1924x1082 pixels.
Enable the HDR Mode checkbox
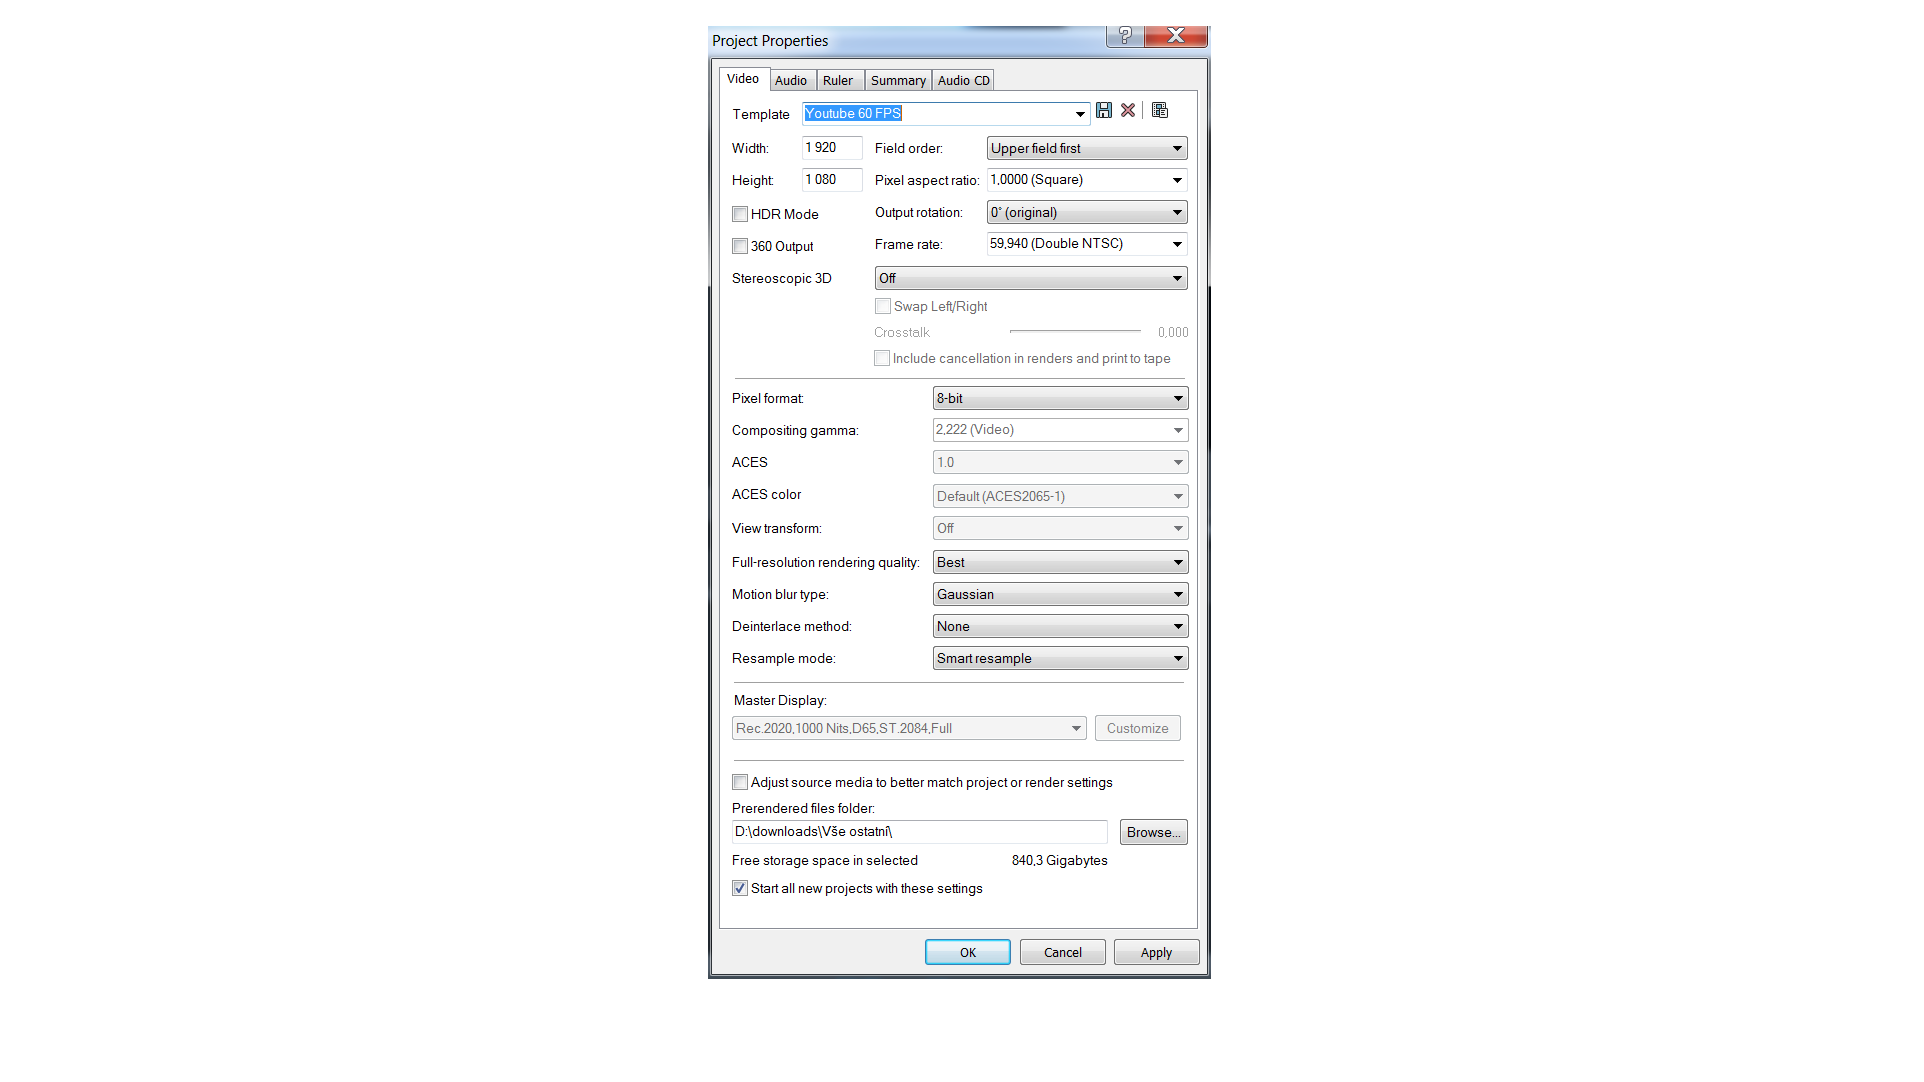(x=740, y=214)
